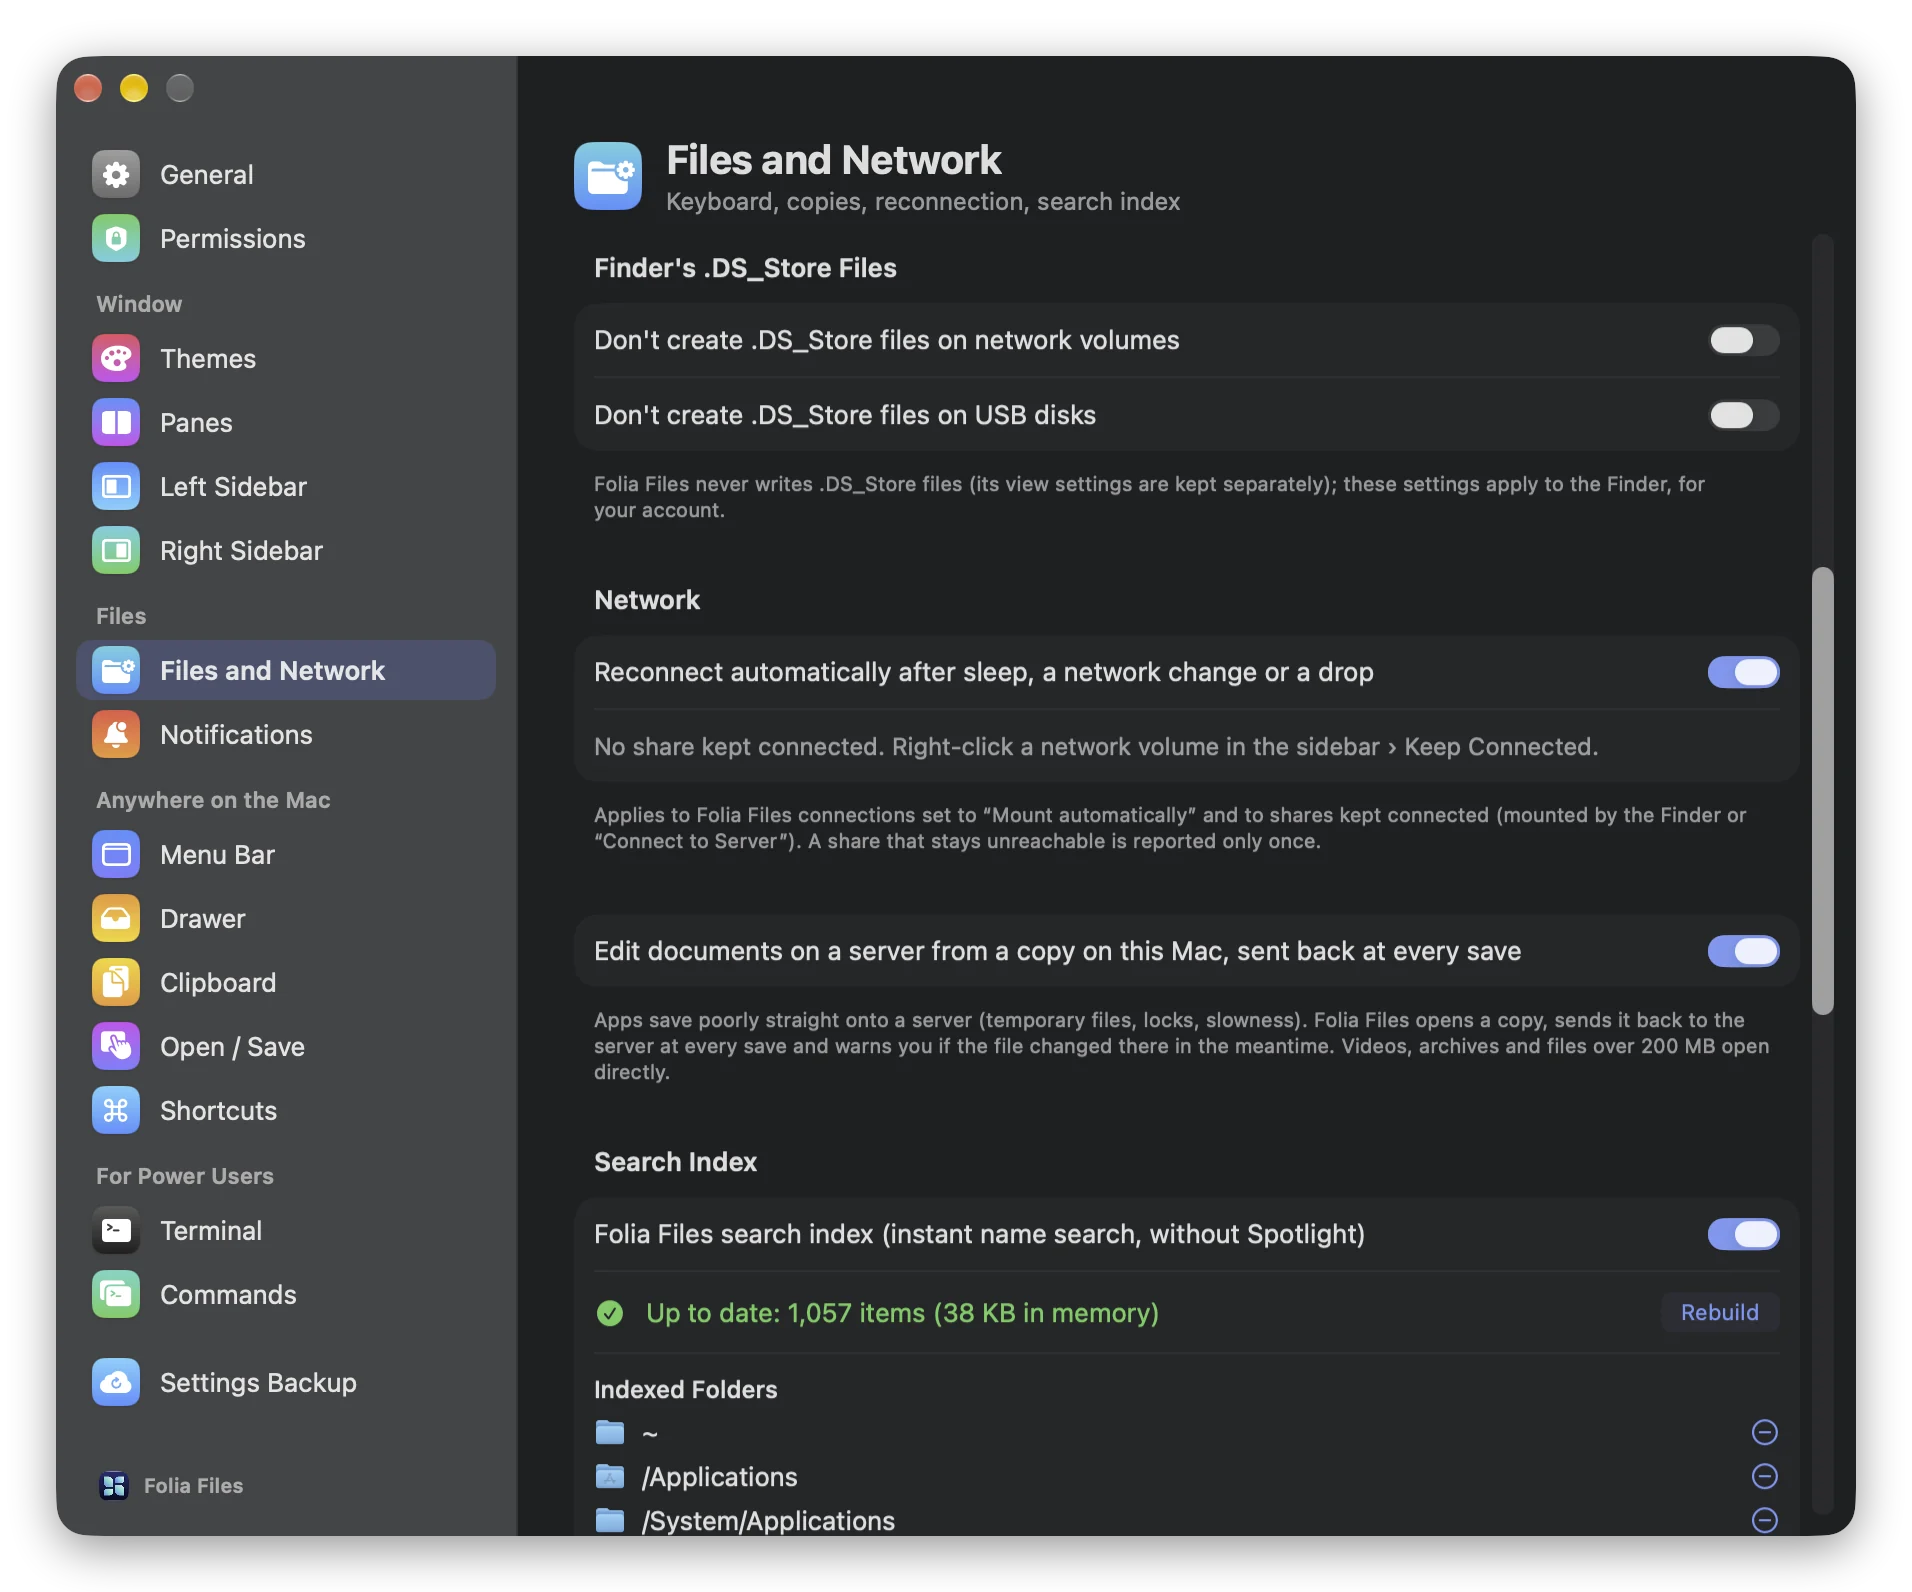Screen dimensions: 1912x1592
Task: Click the home folder (~) icon
Action: pos(610,1433)
